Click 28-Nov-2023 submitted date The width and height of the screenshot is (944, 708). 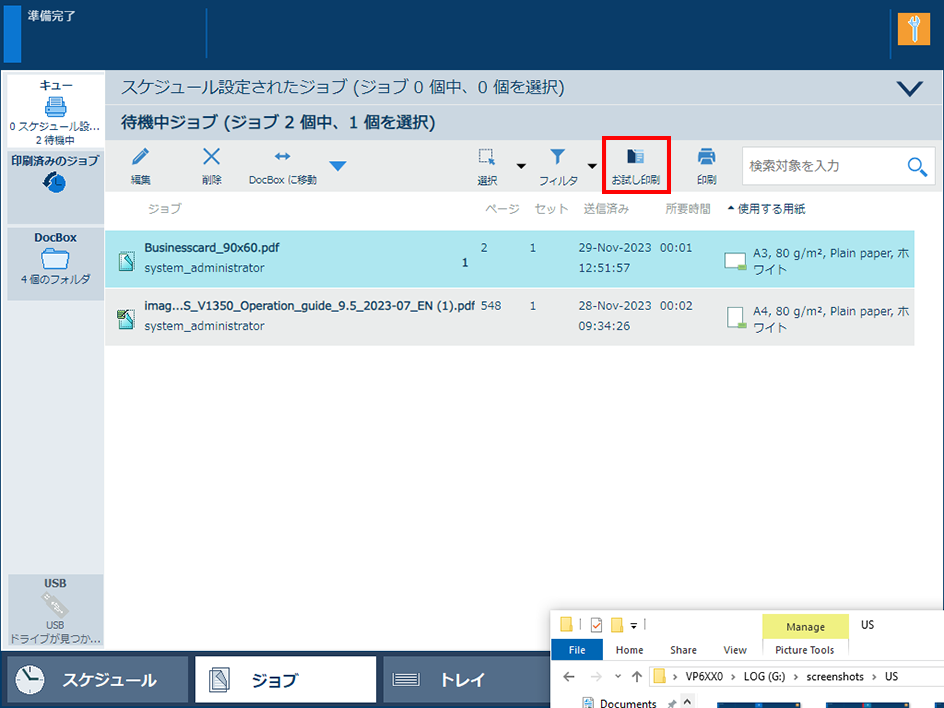pyautogui.click(x=615, y=306)
